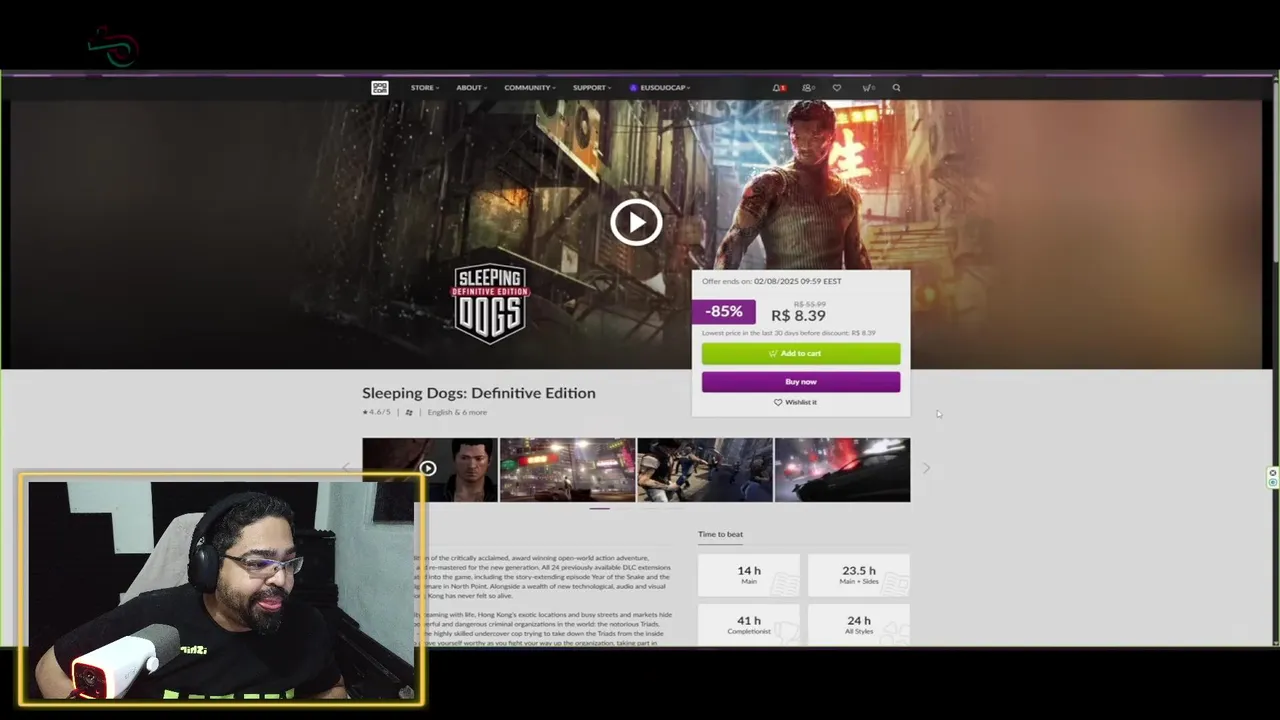
Task: Click the R$ 8.39 price
Action: pyautogui.click(x=798, y=316)
